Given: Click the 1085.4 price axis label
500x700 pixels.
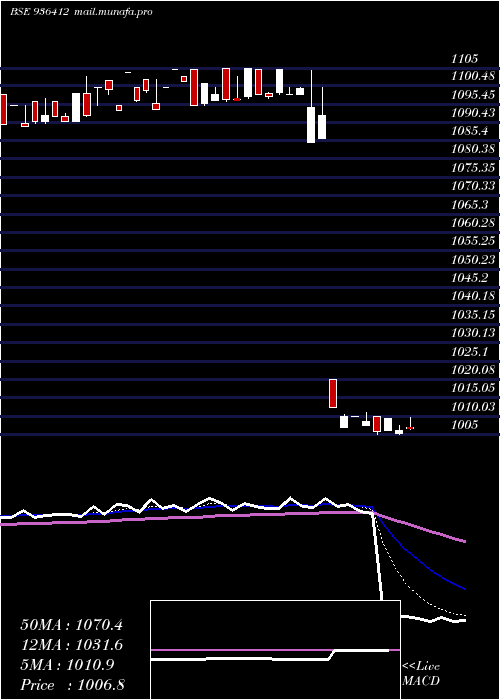Looking at the screenshot, I should click(470, 131).
